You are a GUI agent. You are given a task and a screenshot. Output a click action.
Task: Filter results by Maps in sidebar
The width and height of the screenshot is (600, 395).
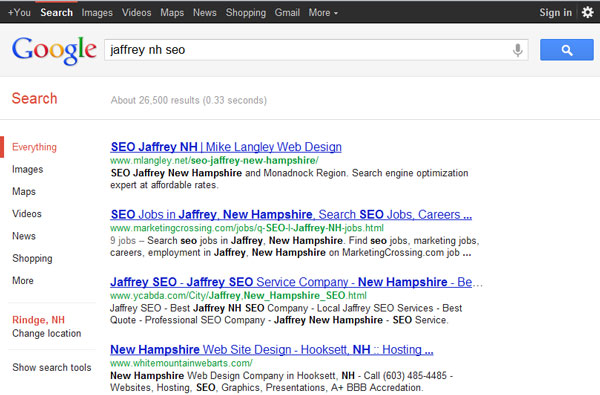(x=24, y=191)
